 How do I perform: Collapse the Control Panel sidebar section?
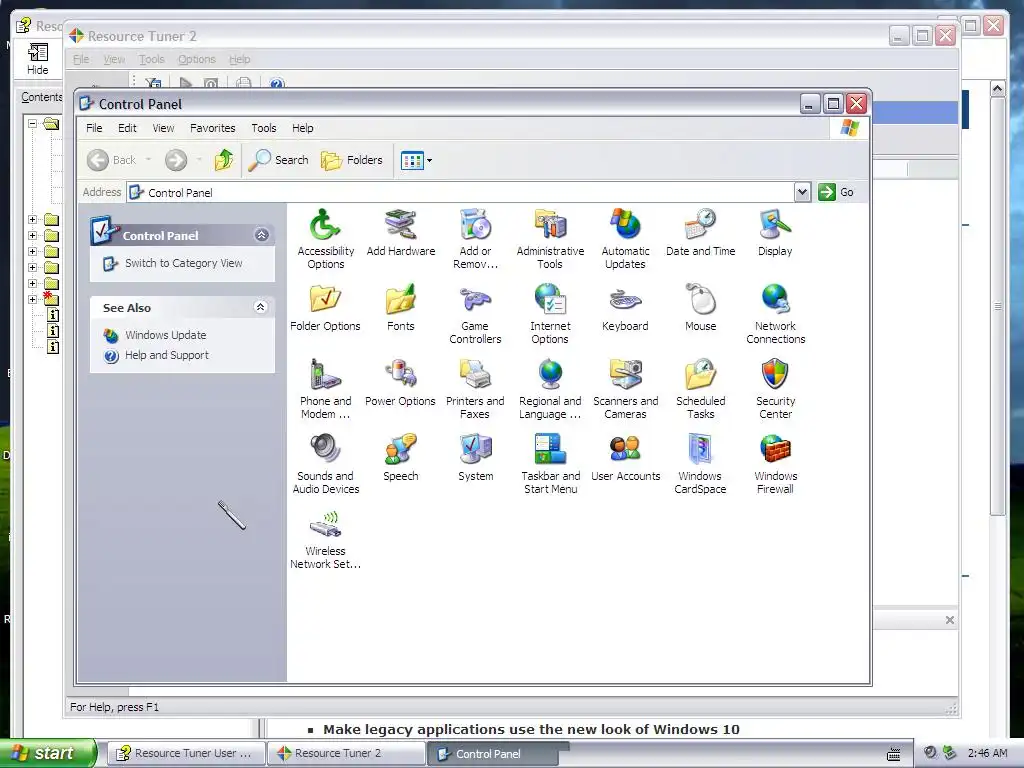(261, 235)
